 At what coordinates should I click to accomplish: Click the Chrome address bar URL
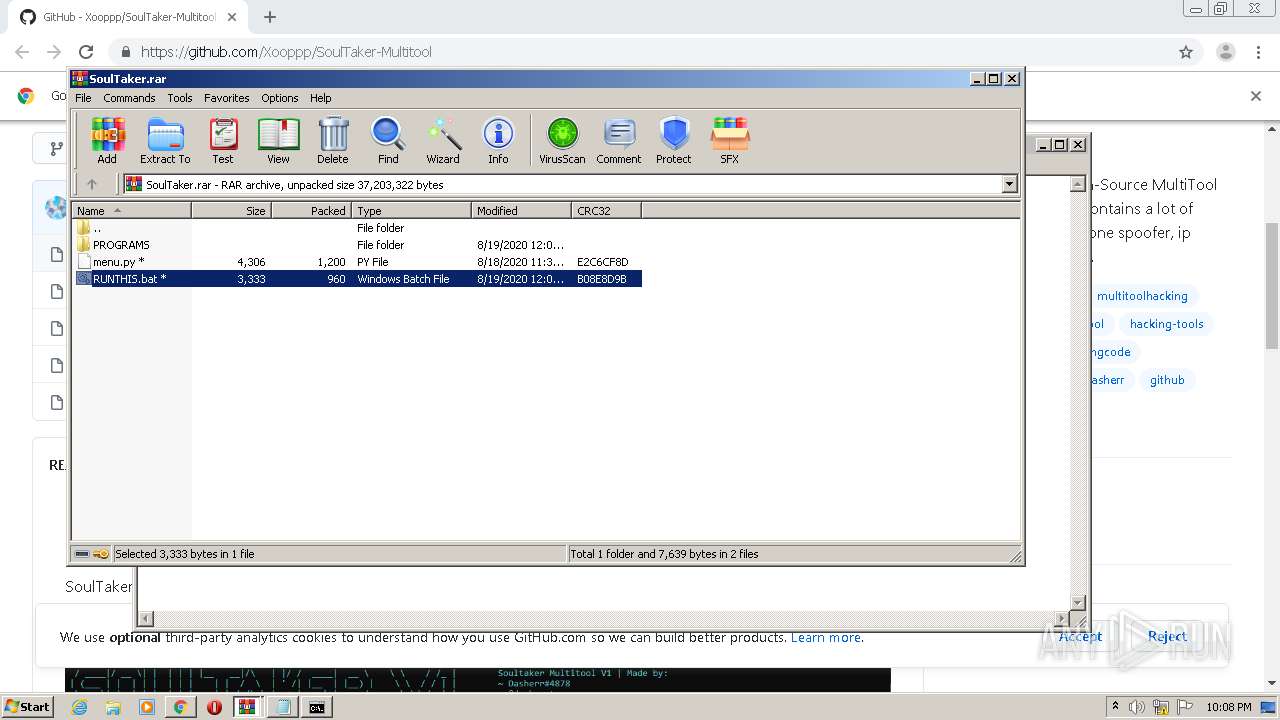tap(286, 52)
